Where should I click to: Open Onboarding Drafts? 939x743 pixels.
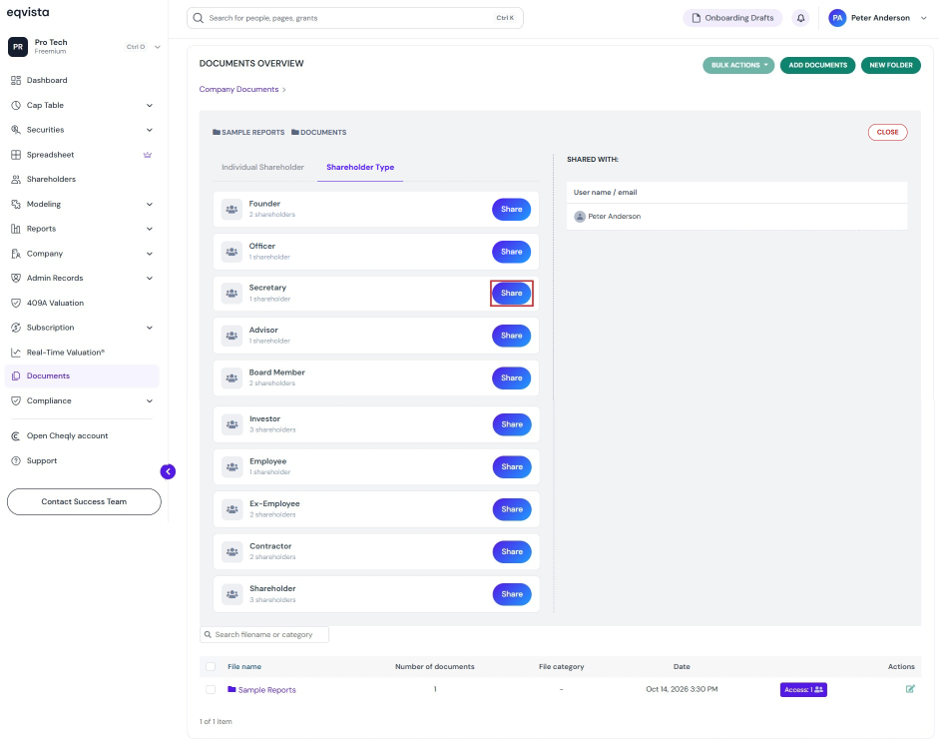[x=732, y=18]
